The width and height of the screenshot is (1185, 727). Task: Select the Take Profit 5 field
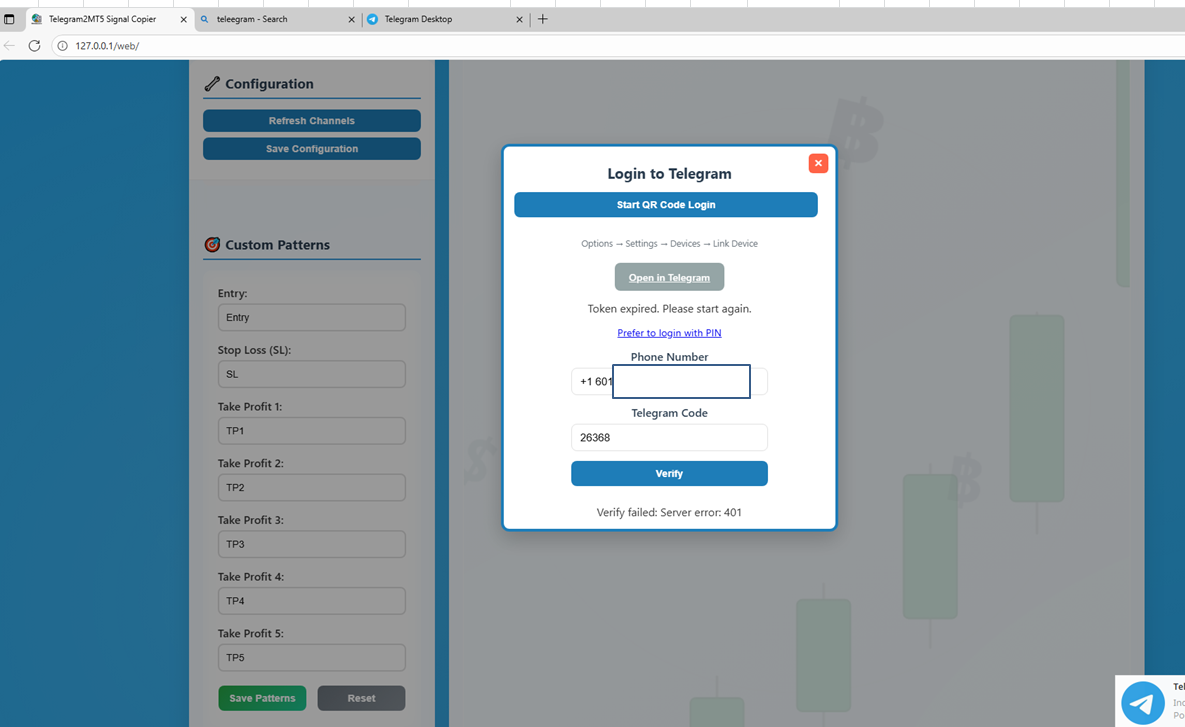(x=311, y=657)
